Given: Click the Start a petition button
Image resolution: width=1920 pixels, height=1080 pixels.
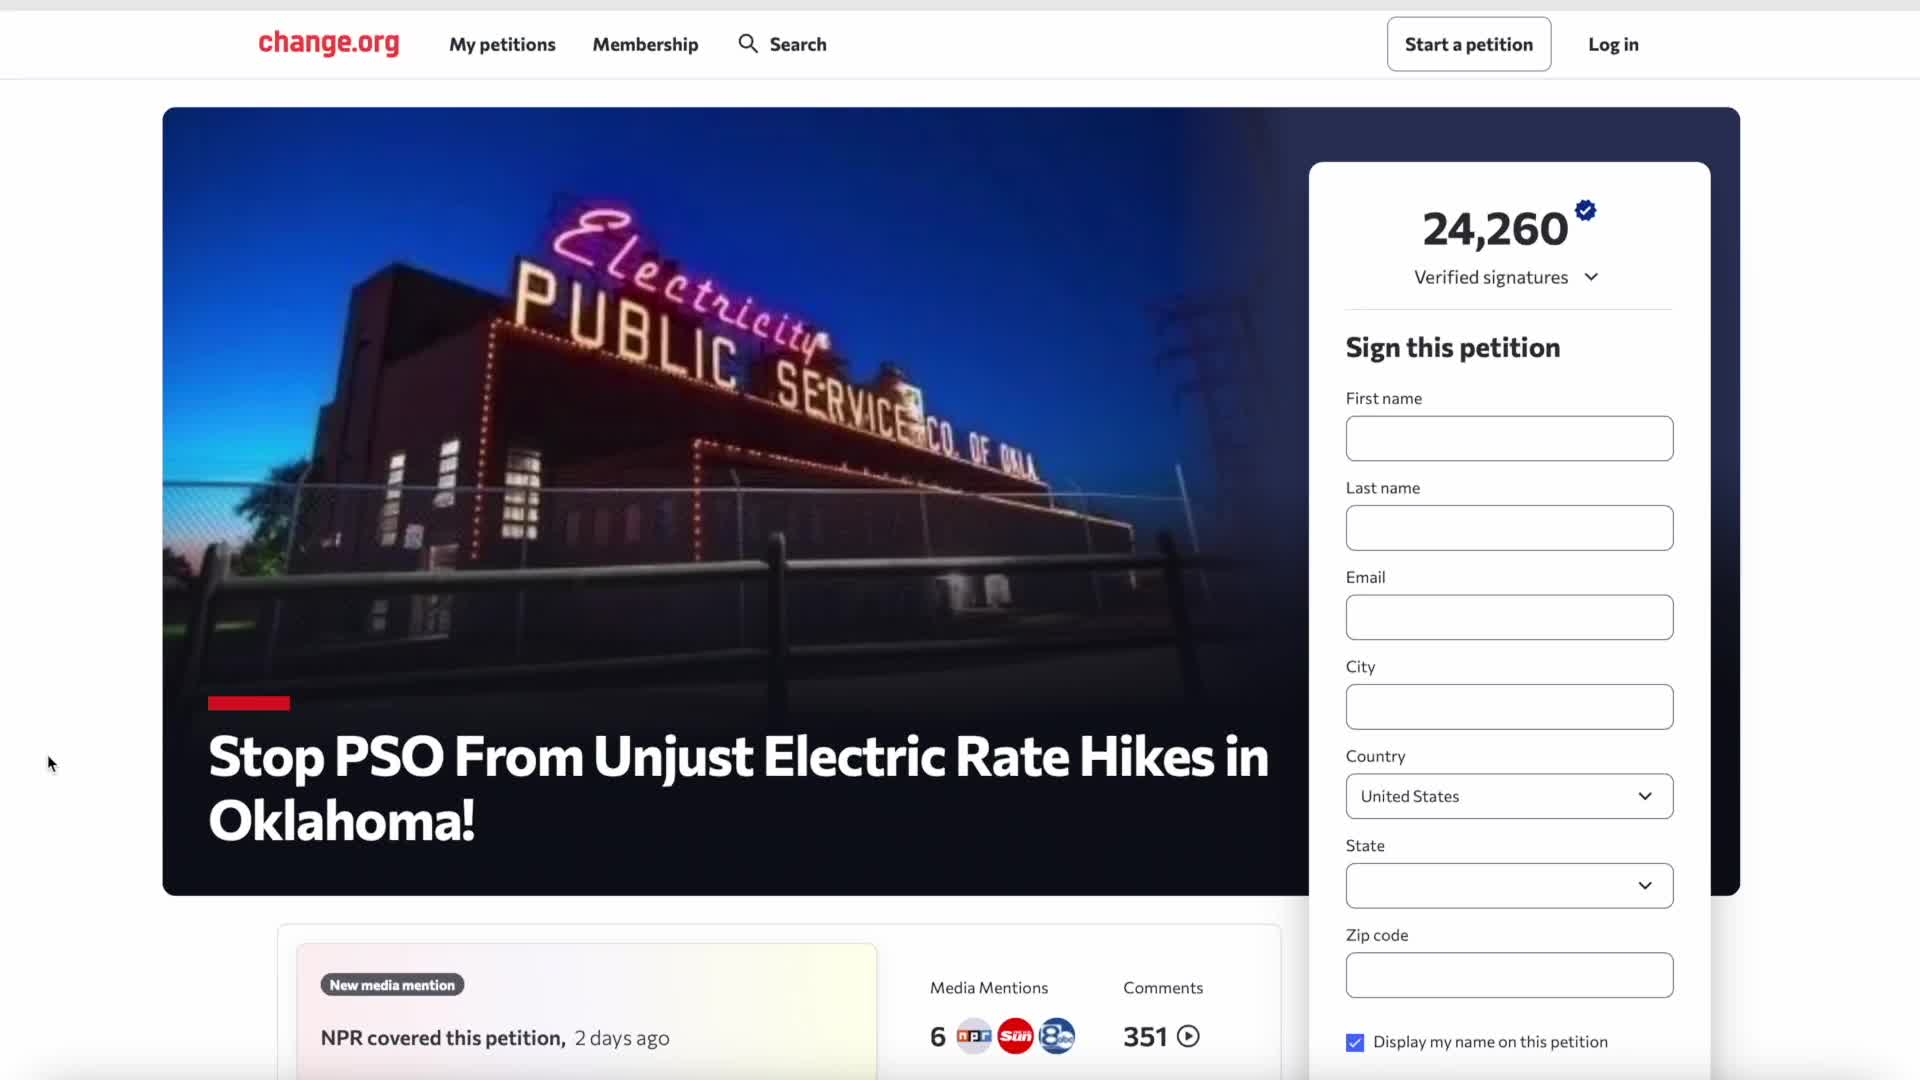Looking at the screenshot, I should [1468, 44].
